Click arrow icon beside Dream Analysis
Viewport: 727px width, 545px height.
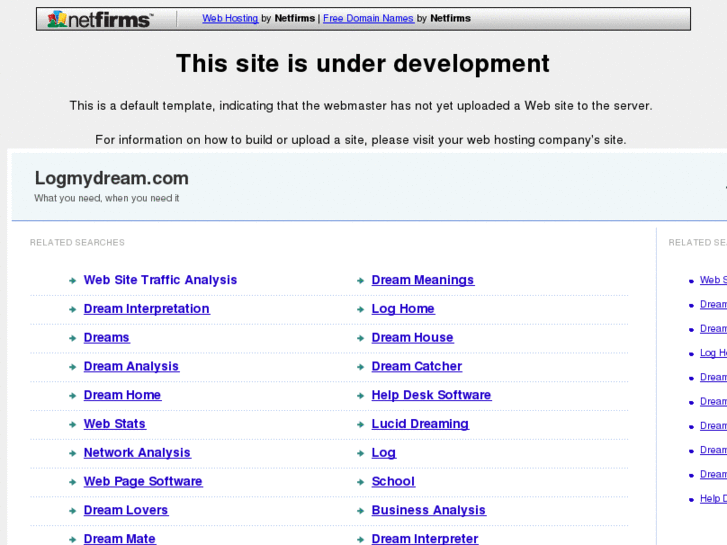point(72,367)
